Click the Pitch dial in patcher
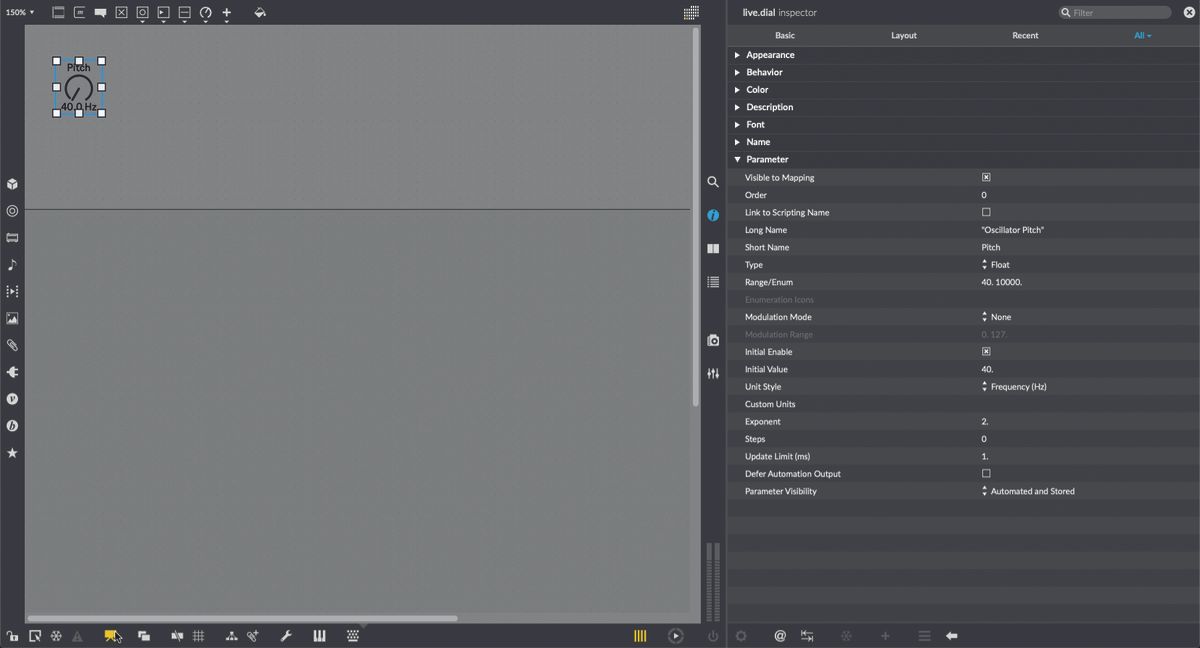Screen dimensions: 1200x648 click(79, 87)
